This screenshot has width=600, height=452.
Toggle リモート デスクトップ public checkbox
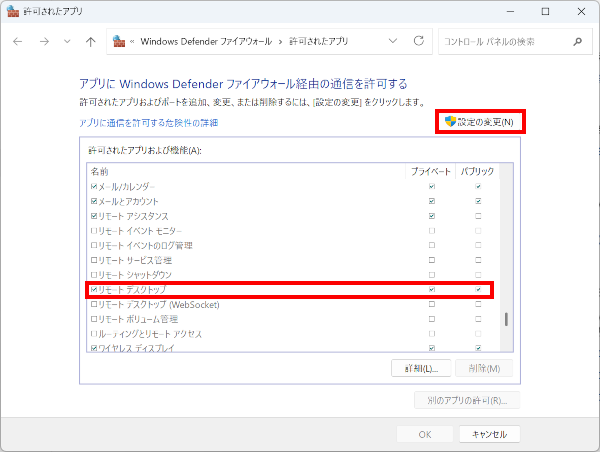[x=478, y=290]
